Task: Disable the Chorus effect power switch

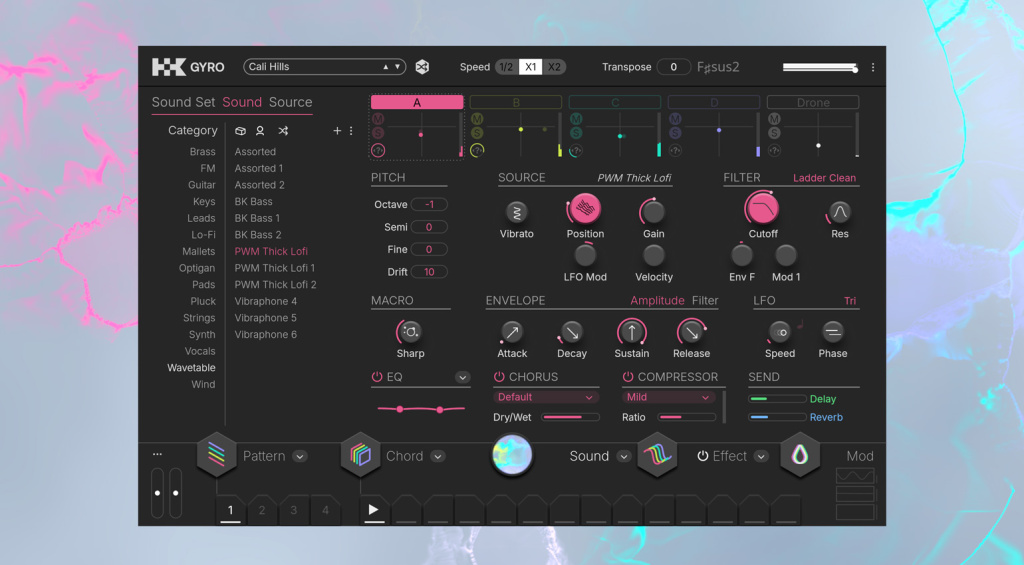Action: pos(499,377)
